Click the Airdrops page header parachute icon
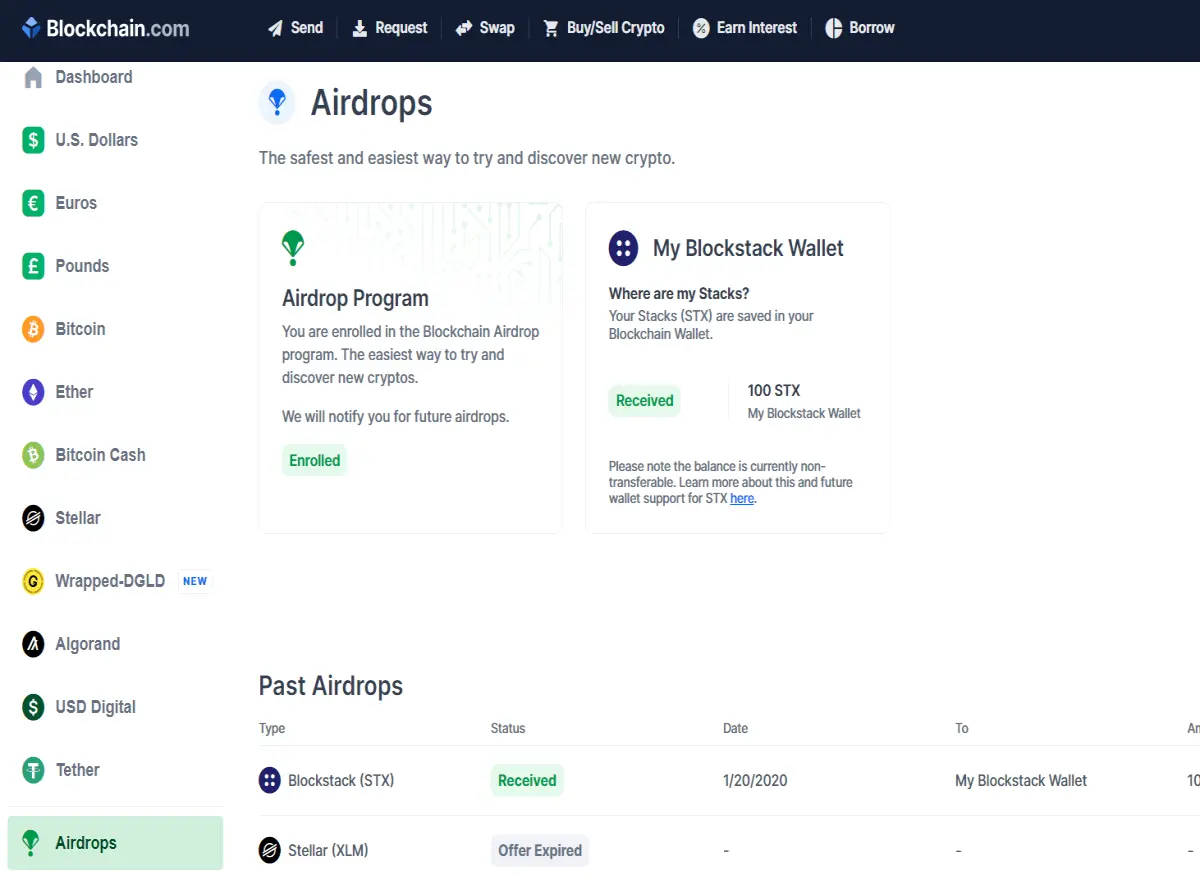The height and width of the screenshot is (877, 1200). tap(277, 103)
